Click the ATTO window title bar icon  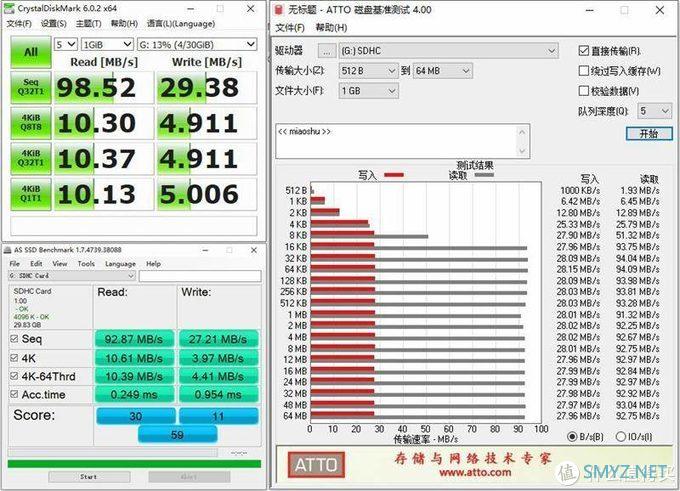point(279,10)
